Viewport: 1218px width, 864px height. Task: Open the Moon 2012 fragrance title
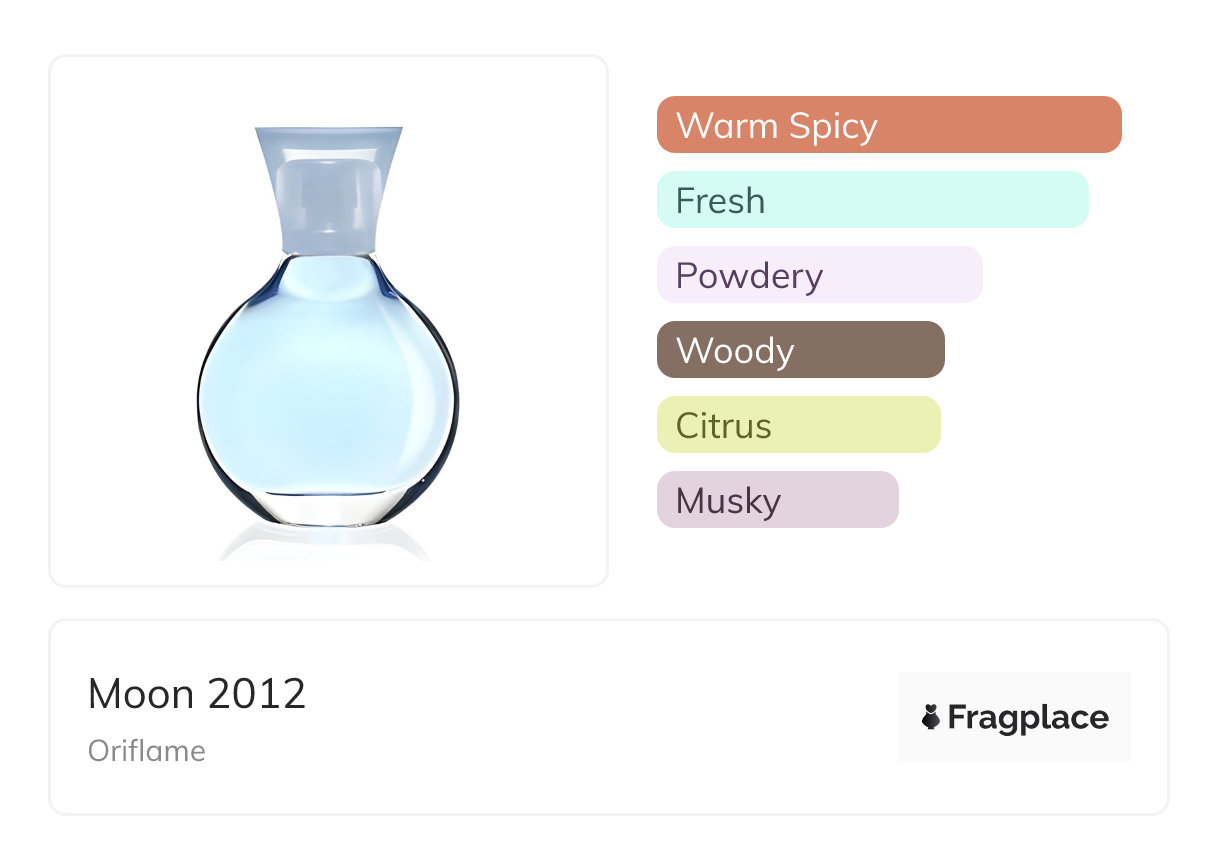coord(197,694)
